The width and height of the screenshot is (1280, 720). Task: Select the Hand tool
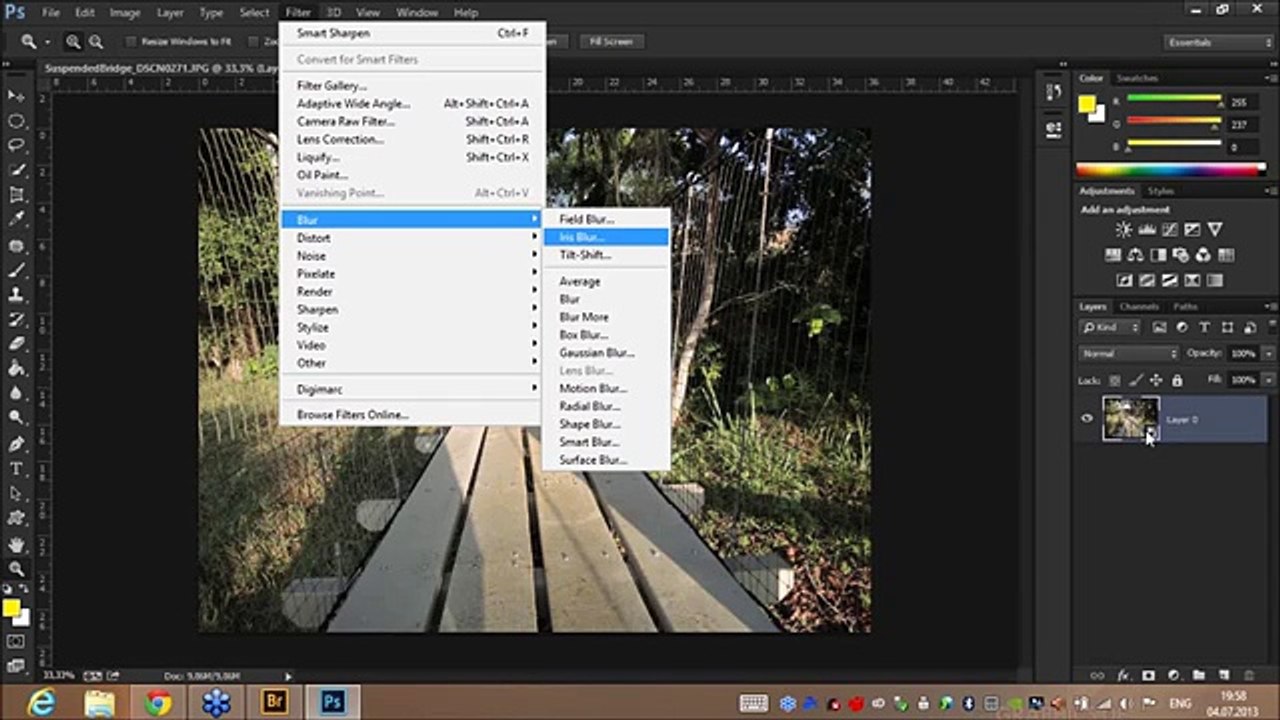(16, 545)
